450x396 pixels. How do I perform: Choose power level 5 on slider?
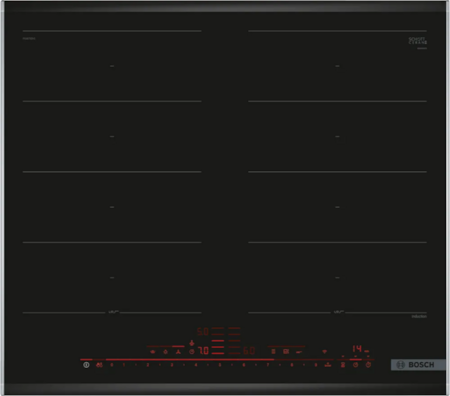(220, 365)
